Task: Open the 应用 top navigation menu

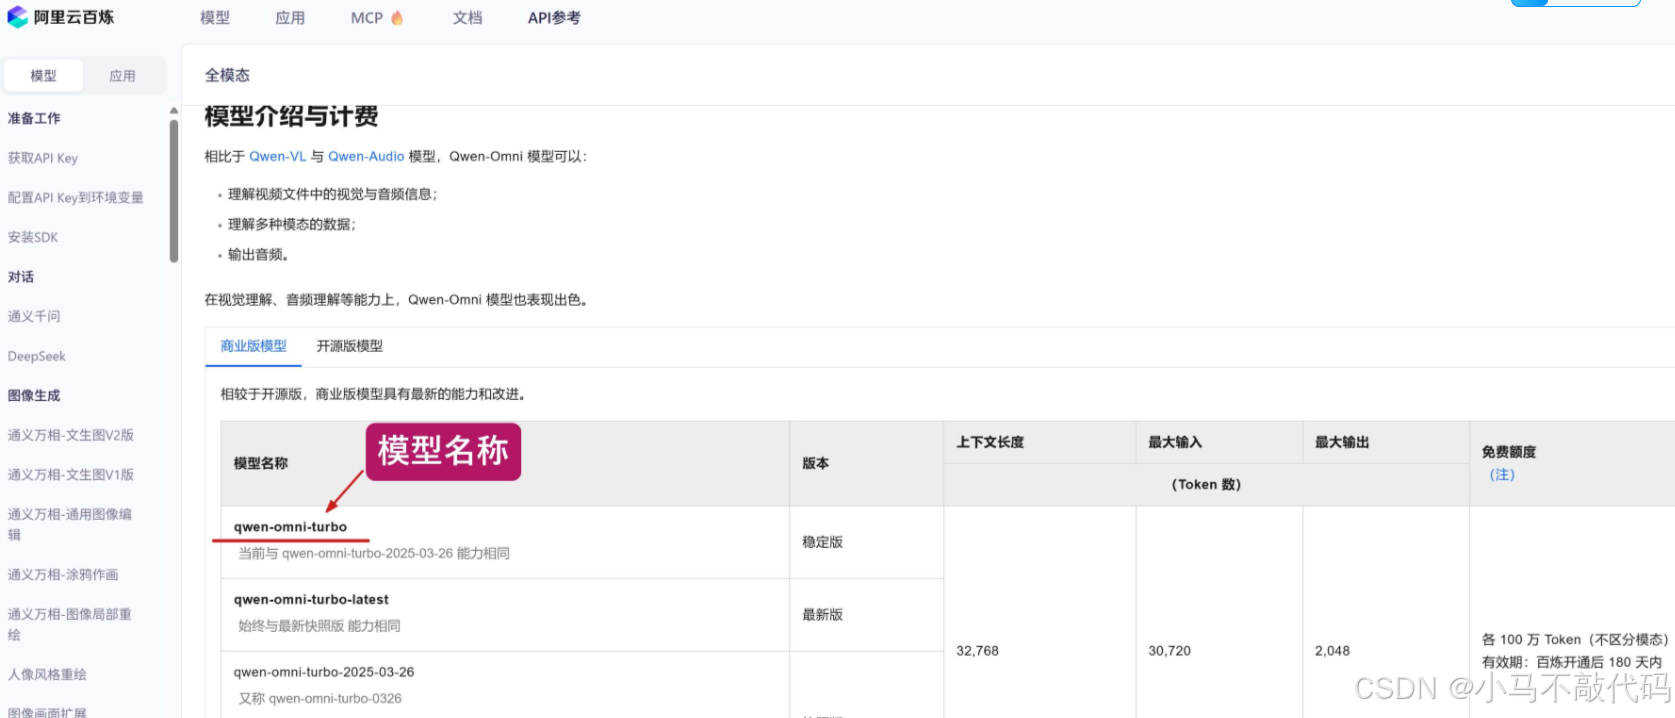Action: (290, 18)
